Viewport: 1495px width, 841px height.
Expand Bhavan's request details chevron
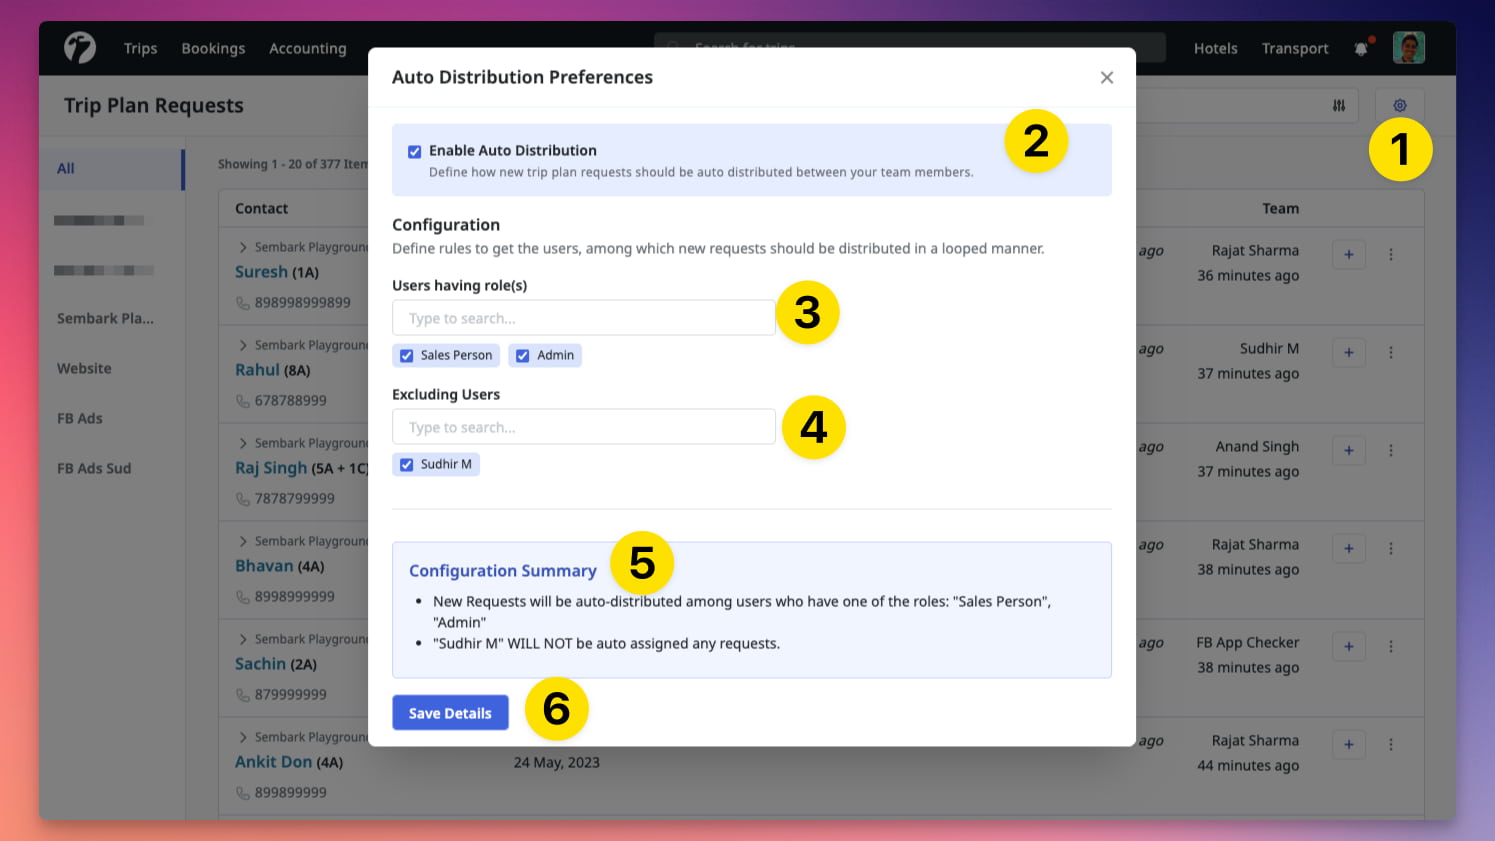tap(242, 541)
